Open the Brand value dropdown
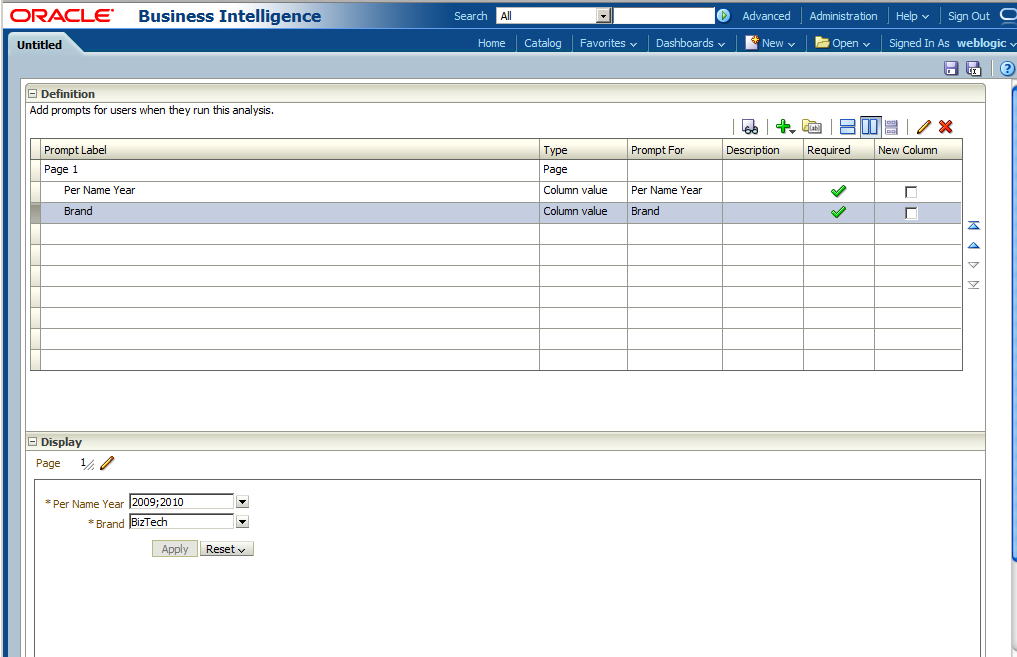This screenshot has width=1017, height=657. tap(241, 521)
